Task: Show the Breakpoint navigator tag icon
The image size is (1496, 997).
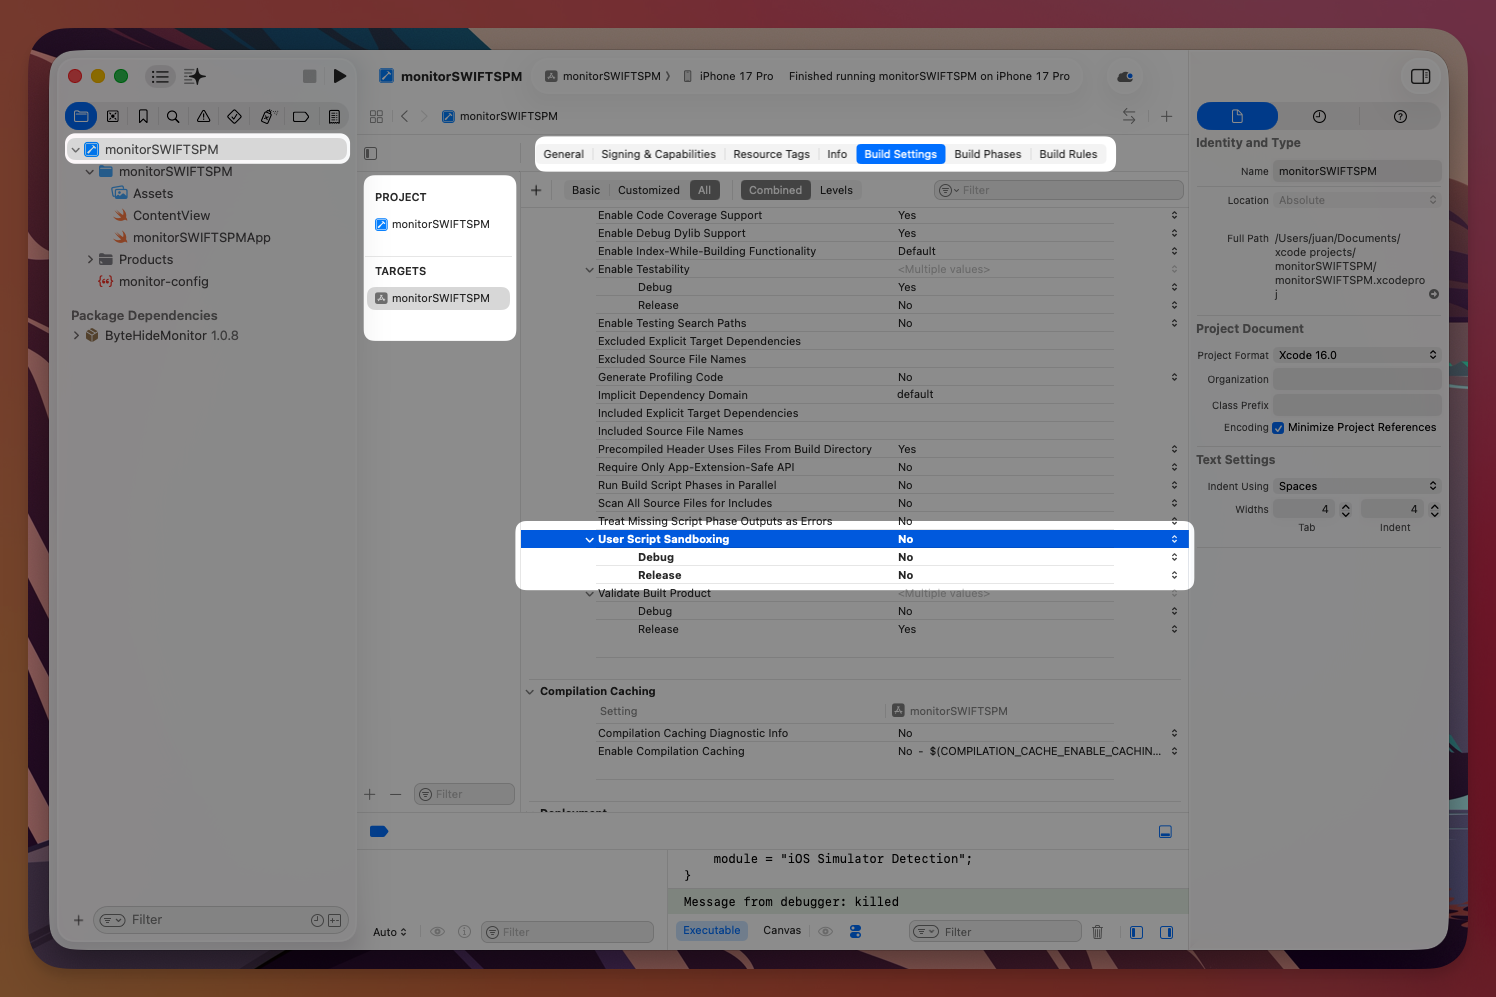Action: [300, 116]
